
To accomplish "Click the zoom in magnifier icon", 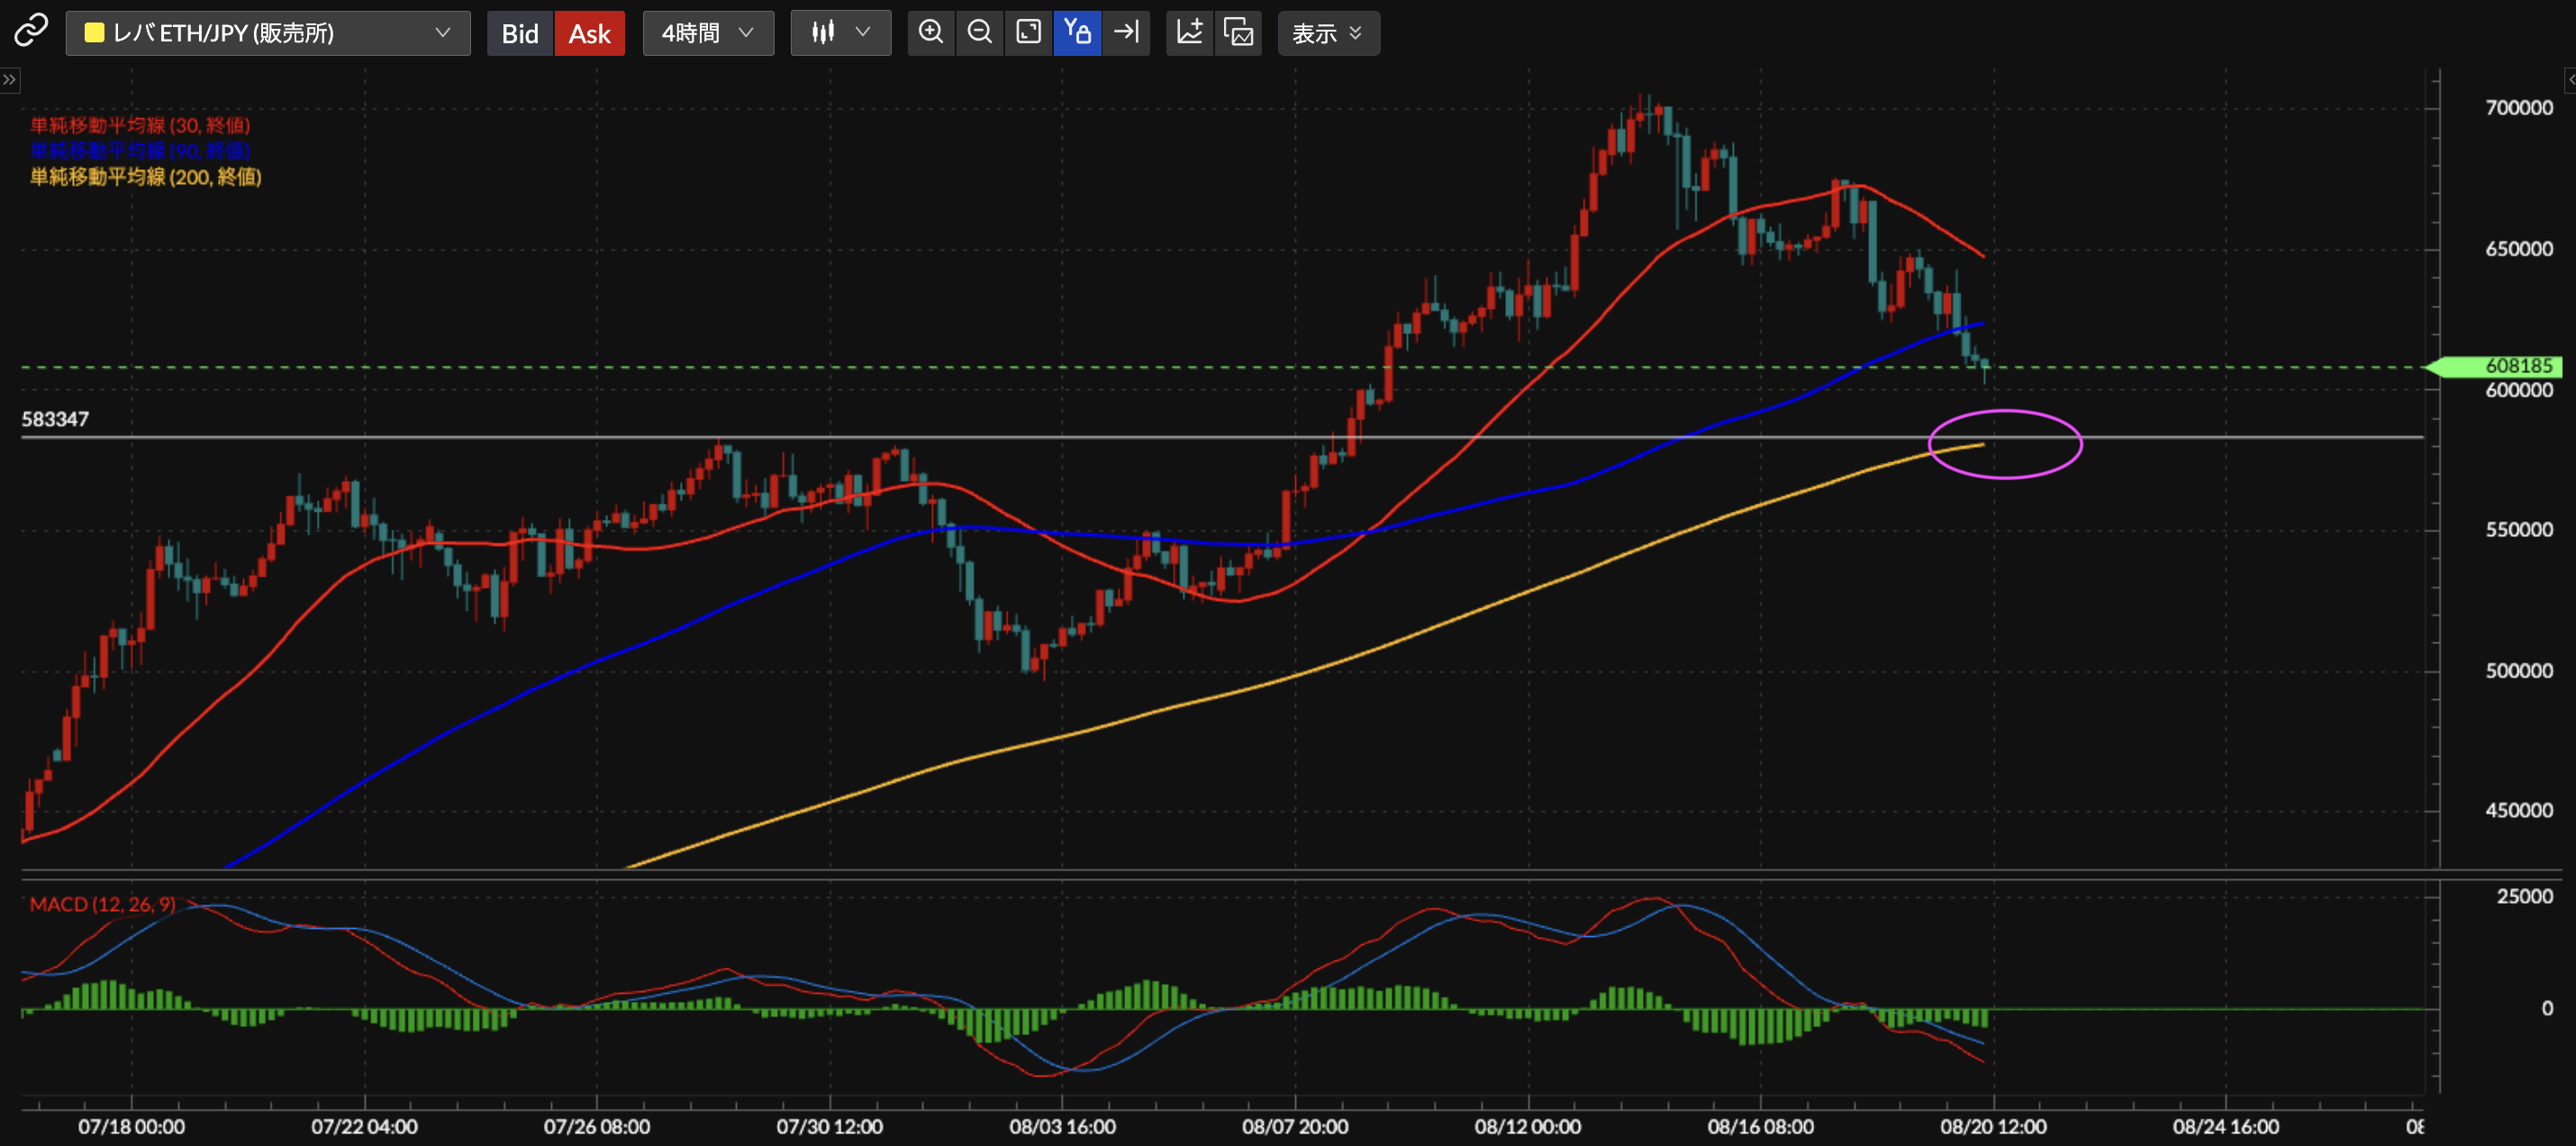I will click(x=931, y=33).
